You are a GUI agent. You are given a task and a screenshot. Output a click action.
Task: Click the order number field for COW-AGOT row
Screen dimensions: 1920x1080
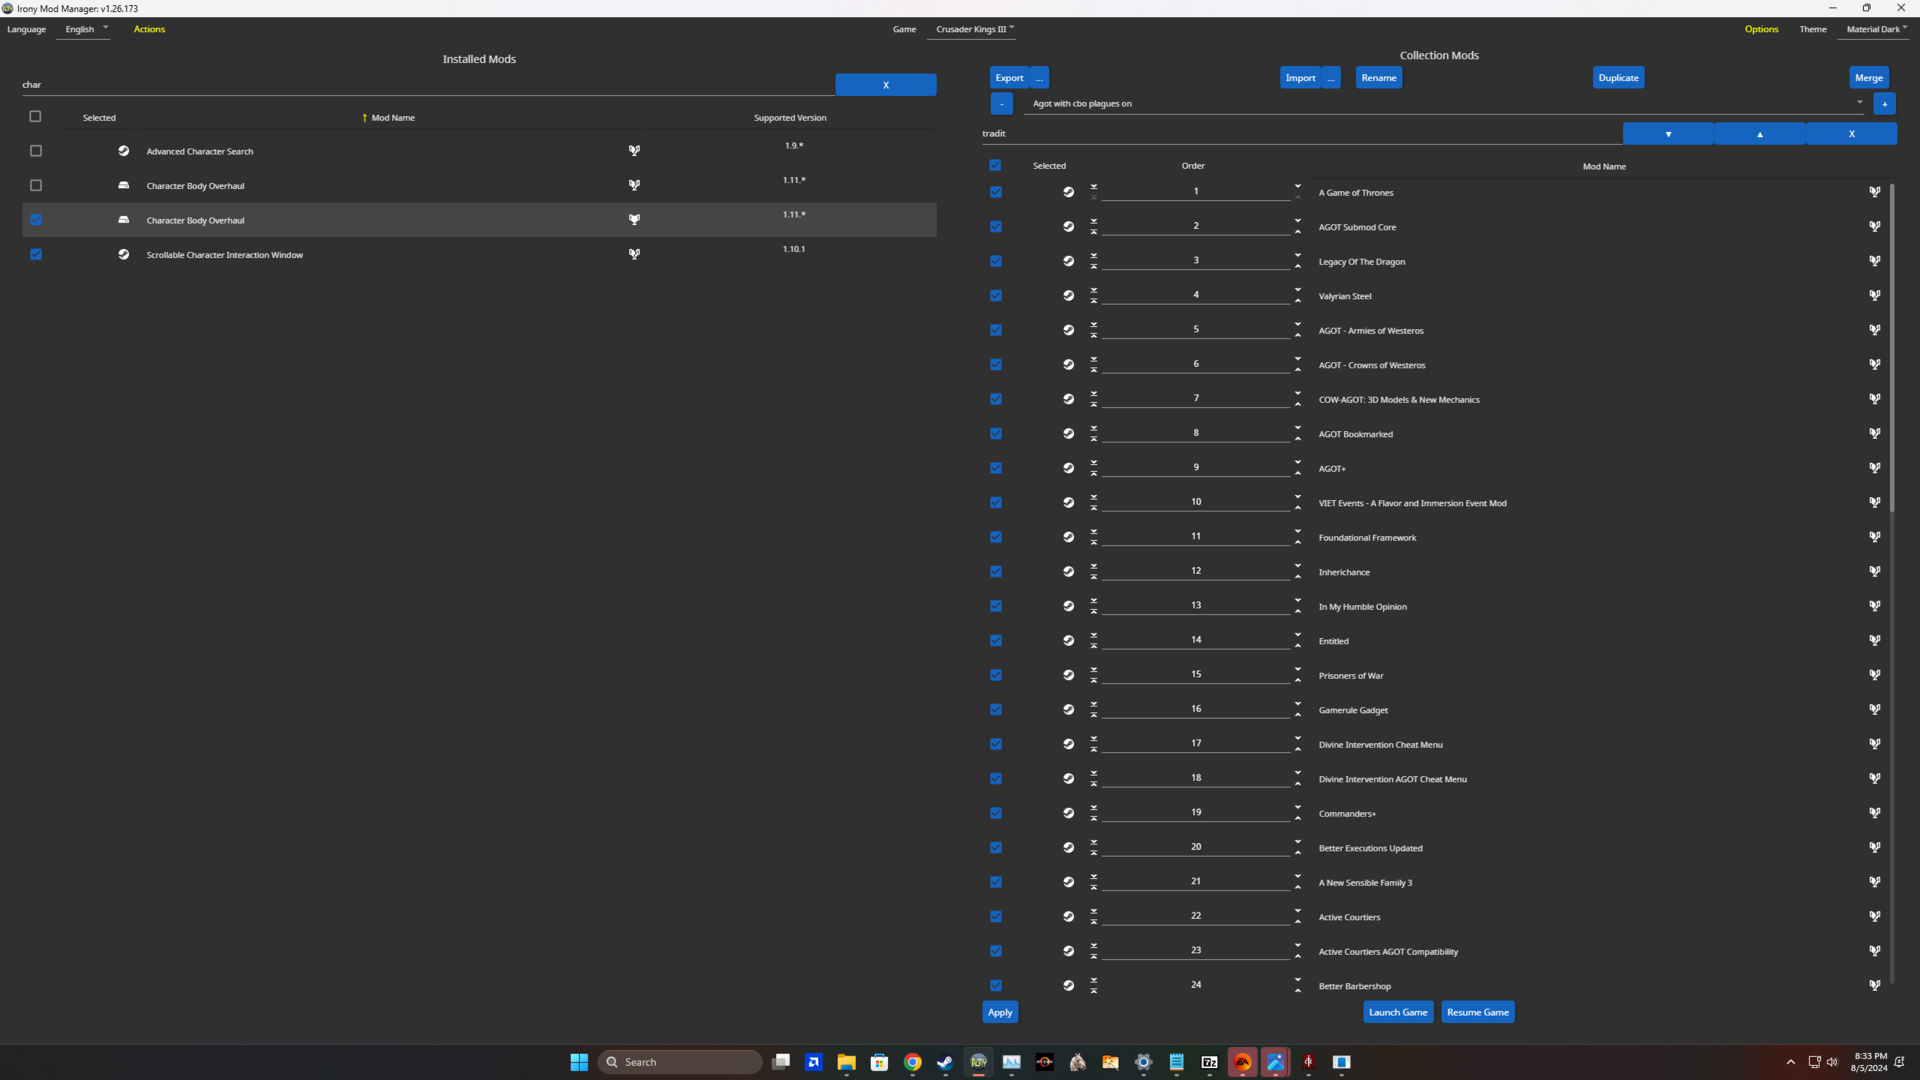click(1196, 398)
